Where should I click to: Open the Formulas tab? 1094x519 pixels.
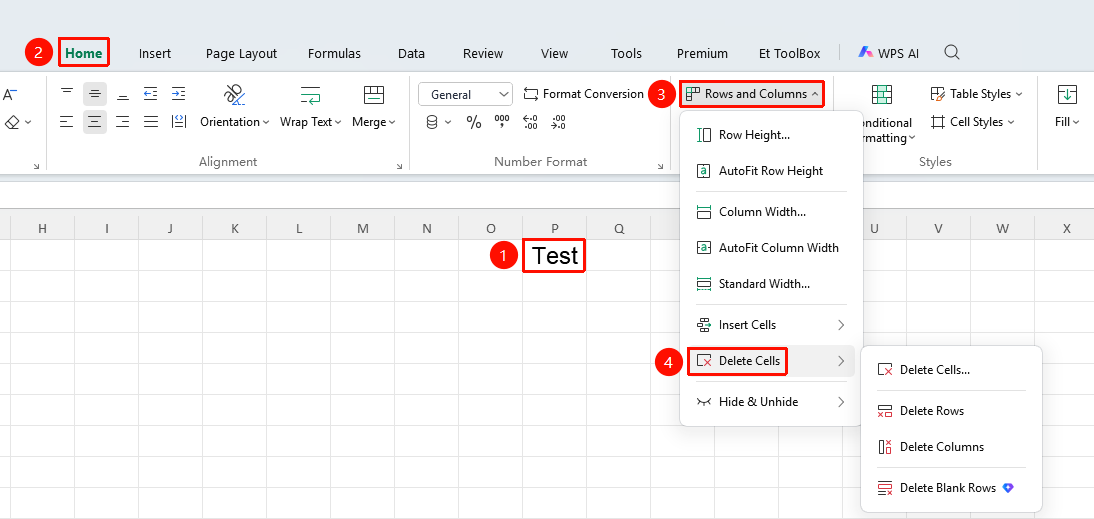point(334,54)
